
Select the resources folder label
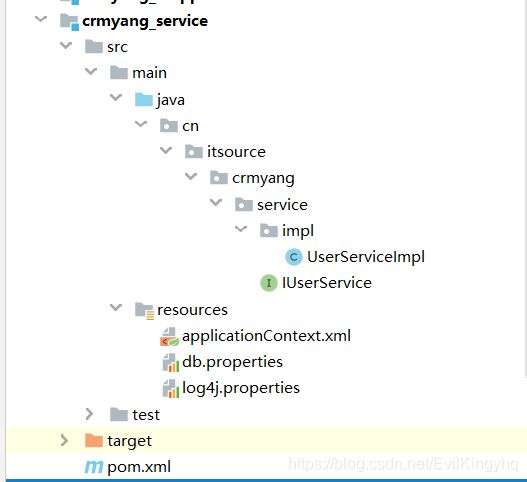(192, 310)
